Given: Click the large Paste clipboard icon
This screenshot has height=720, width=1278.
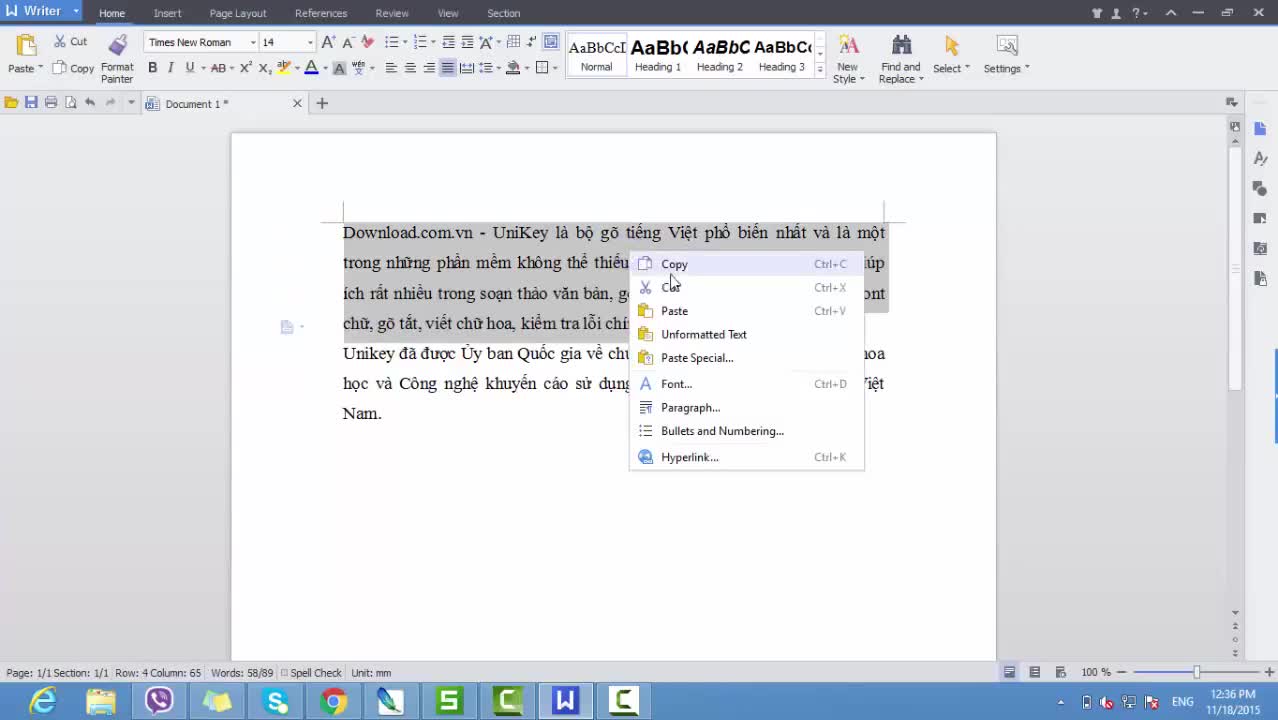Looking at the screenshot, I should 26,46.
